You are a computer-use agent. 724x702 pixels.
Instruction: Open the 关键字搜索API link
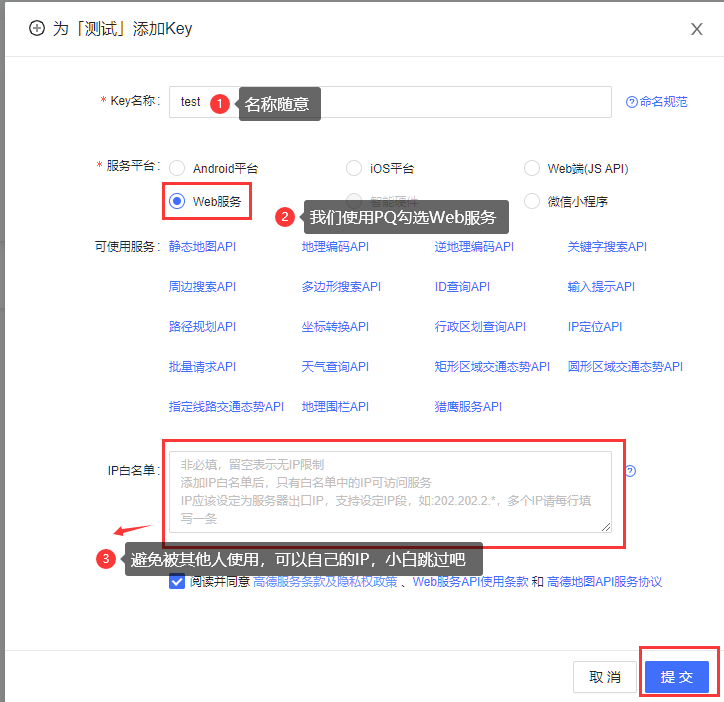pos(607,247)
